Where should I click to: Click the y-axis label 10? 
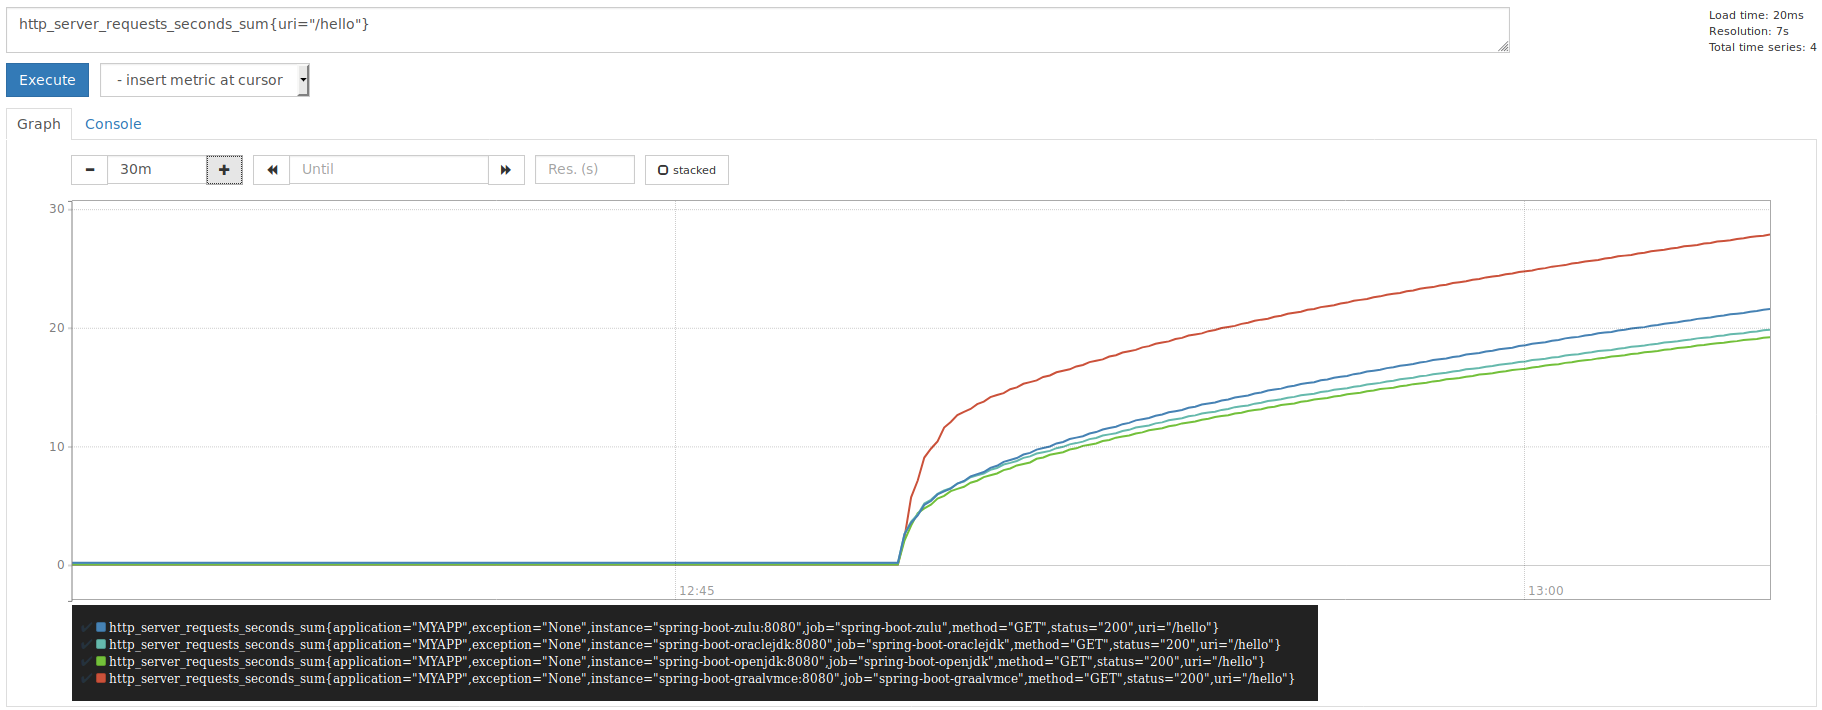(57, 447)
